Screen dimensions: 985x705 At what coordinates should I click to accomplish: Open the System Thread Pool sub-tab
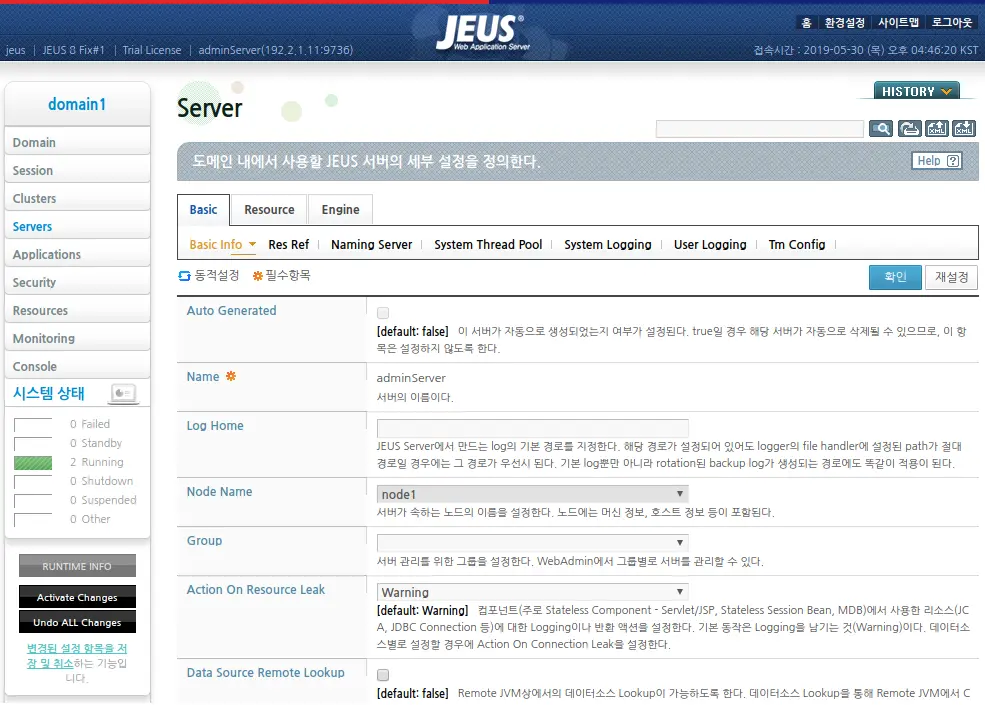[x=488, y=244]
